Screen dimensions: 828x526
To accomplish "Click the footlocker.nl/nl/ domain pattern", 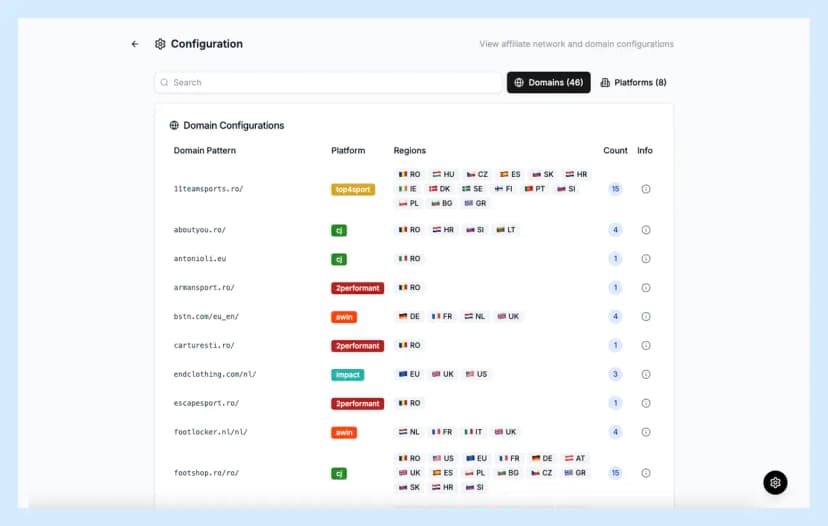I will 210,433.
